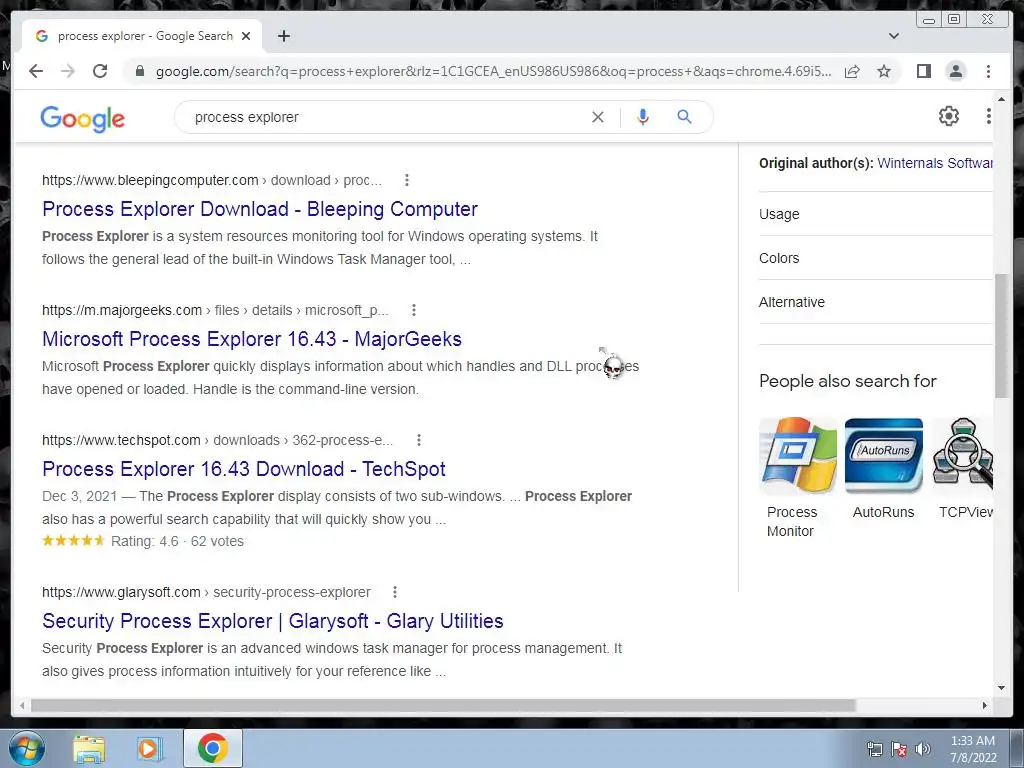The image size is (1024, 768).
Task: Open network status tray icon
Action: click(x=874, y=749)
